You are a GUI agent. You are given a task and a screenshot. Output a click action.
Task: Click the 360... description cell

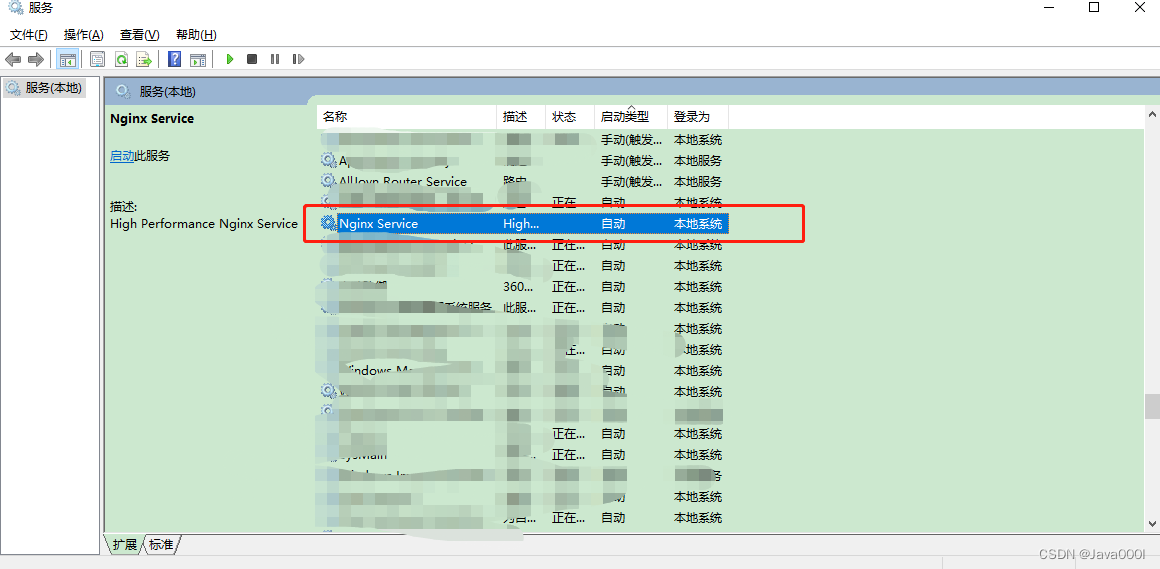pos(518,286)
